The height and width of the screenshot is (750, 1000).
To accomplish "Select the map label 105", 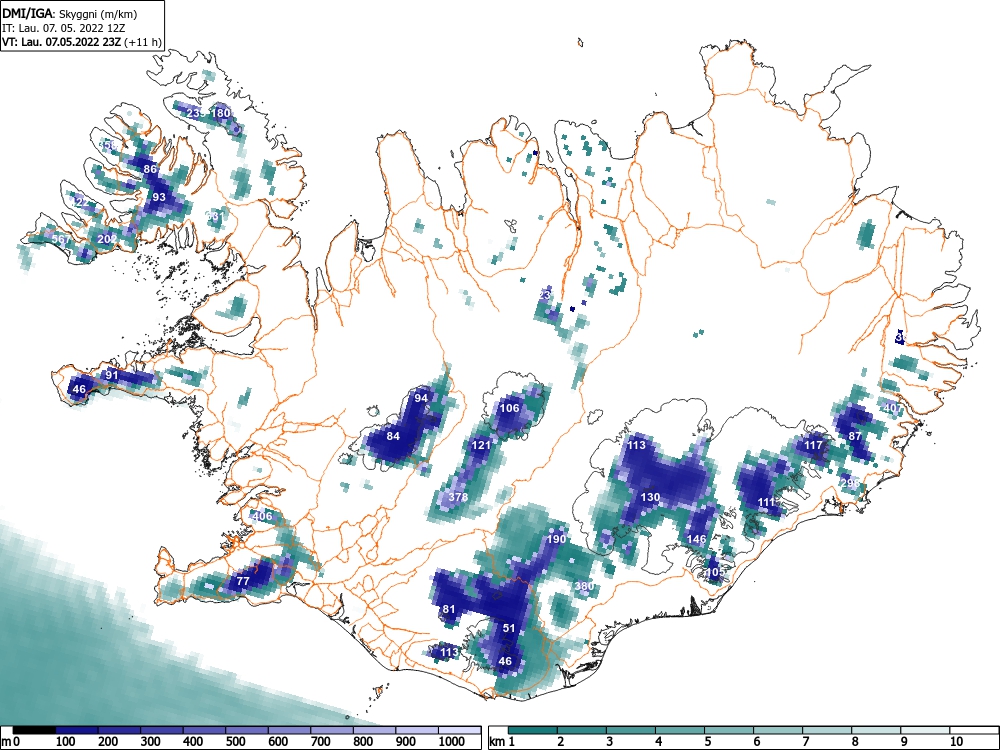I will tap(716, 572).
